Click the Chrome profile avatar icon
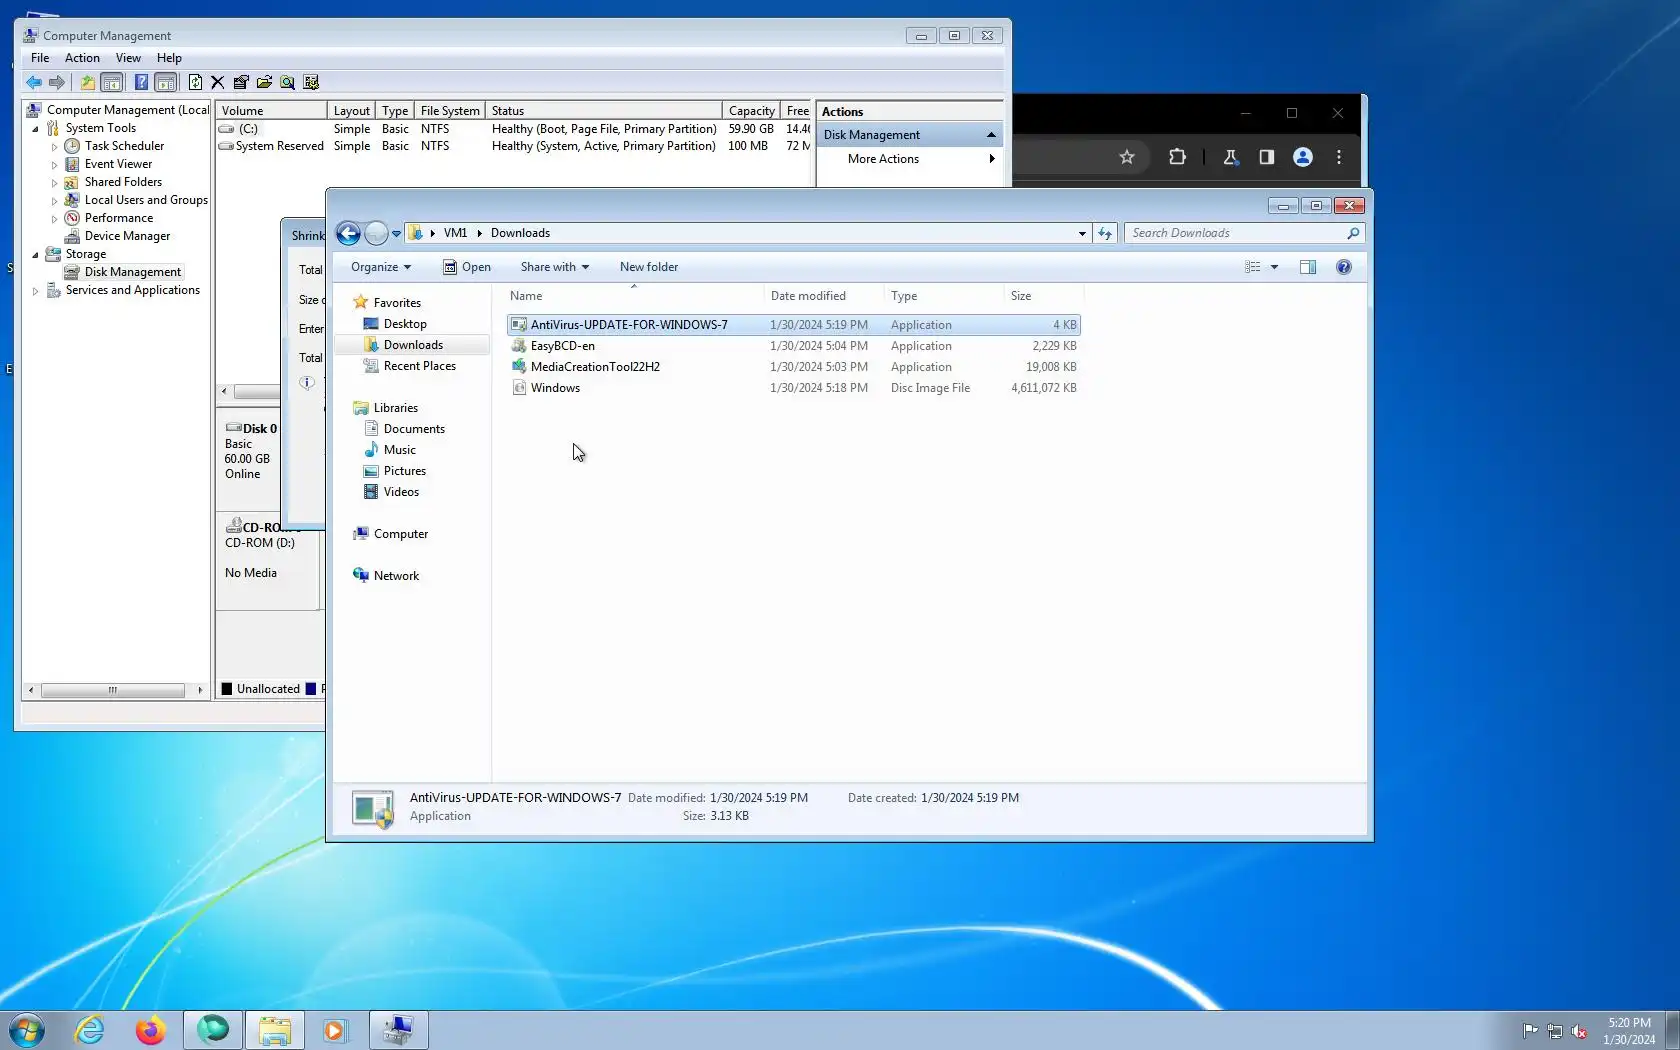This screenshot has width=1680, height=1050. (x=1302, y=157)
